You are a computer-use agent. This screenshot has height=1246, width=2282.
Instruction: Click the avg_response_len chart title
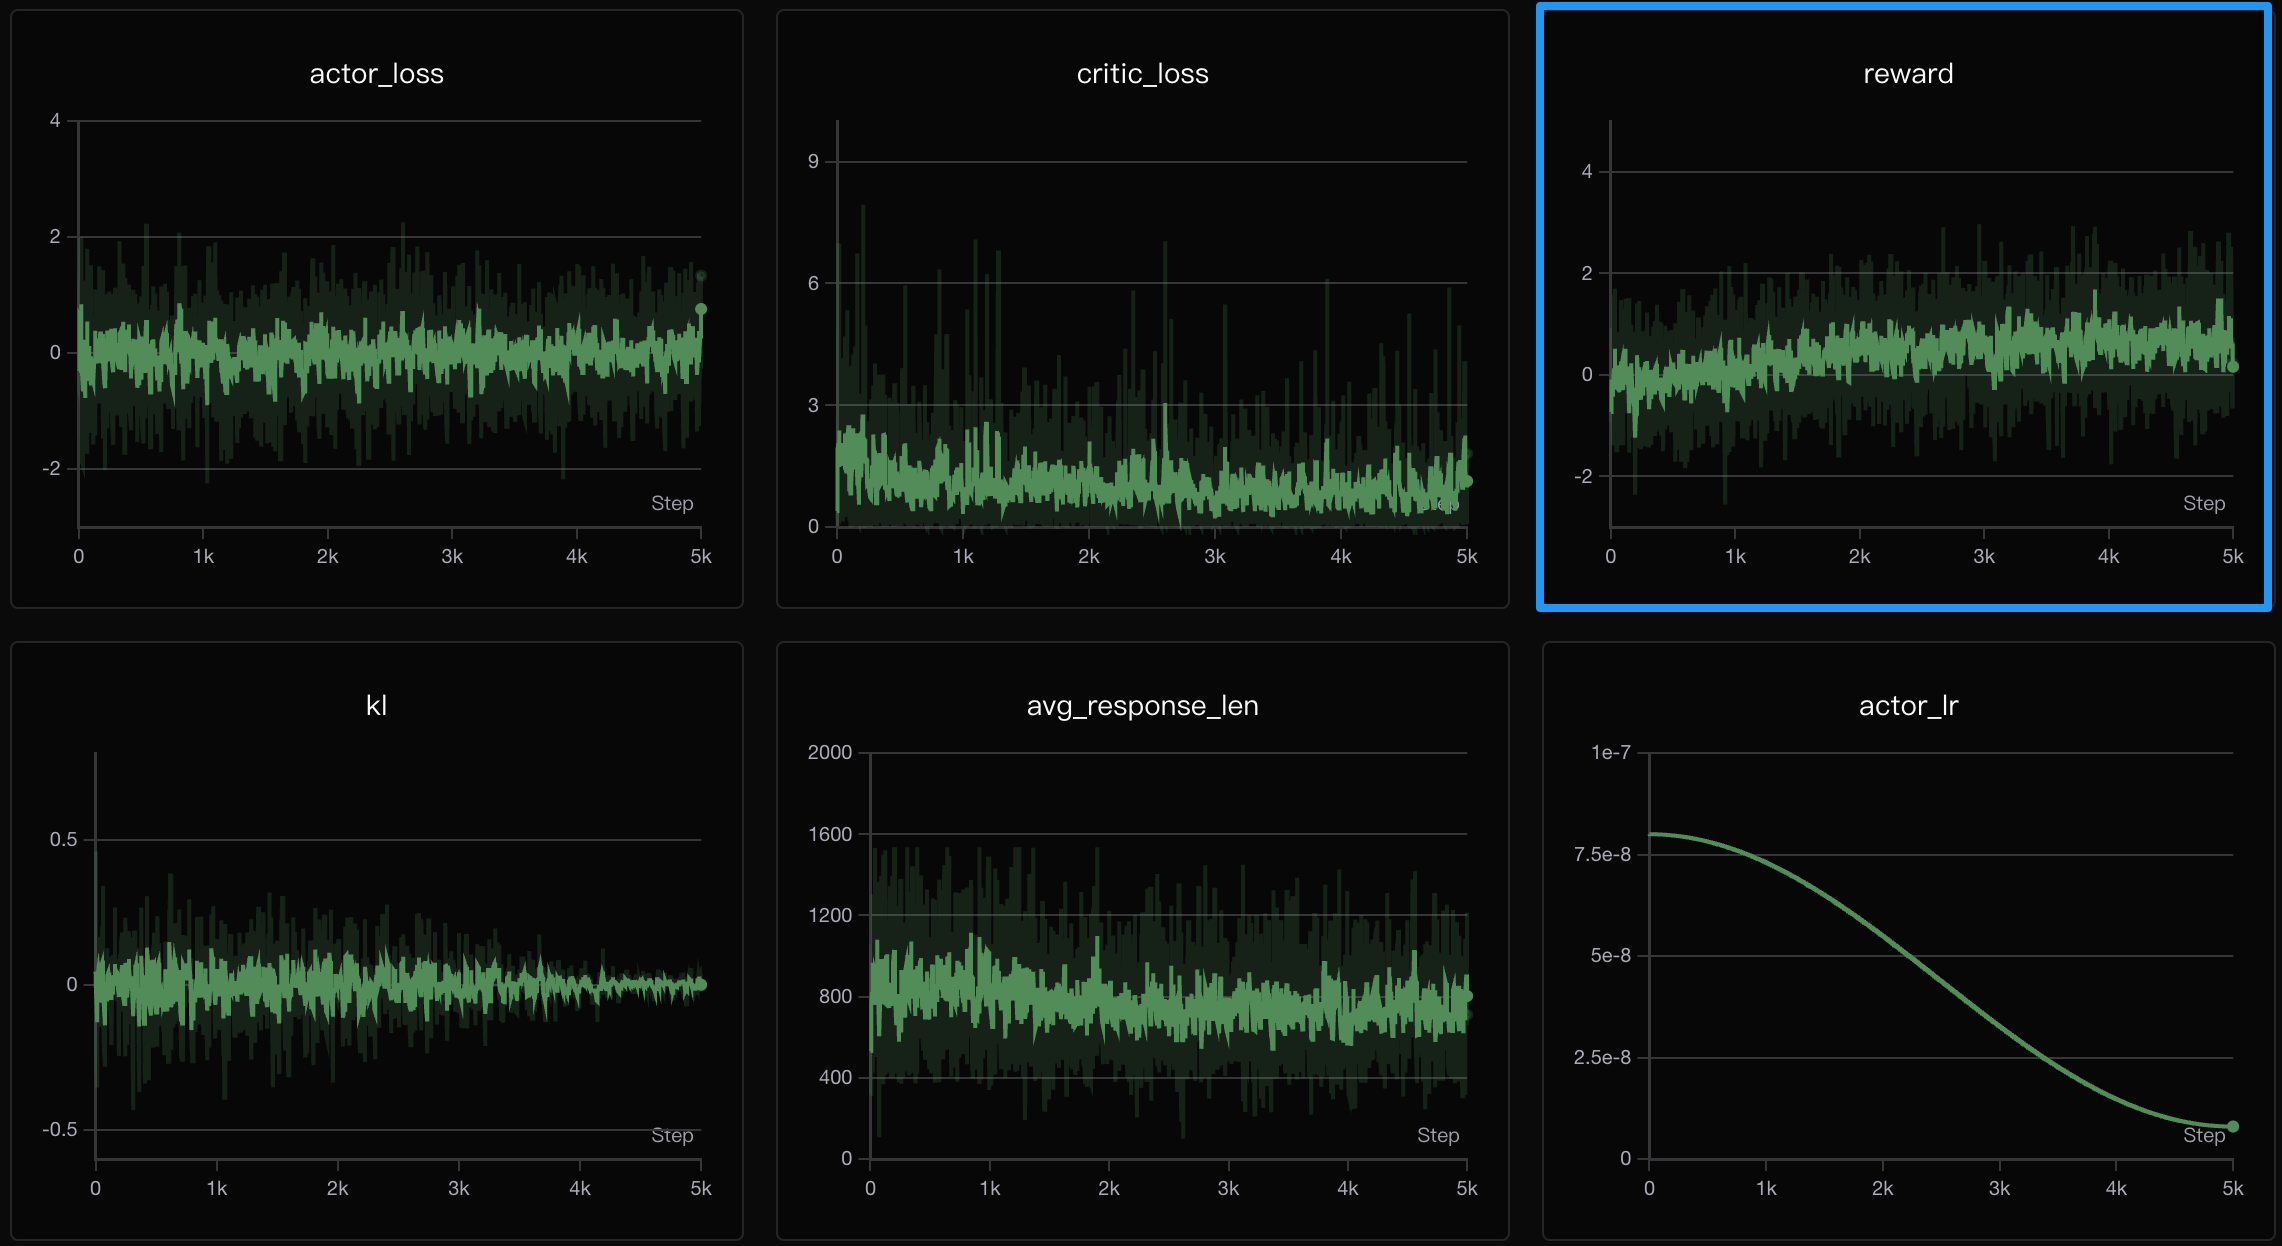pyautogui.click(x=1142, y=706)
